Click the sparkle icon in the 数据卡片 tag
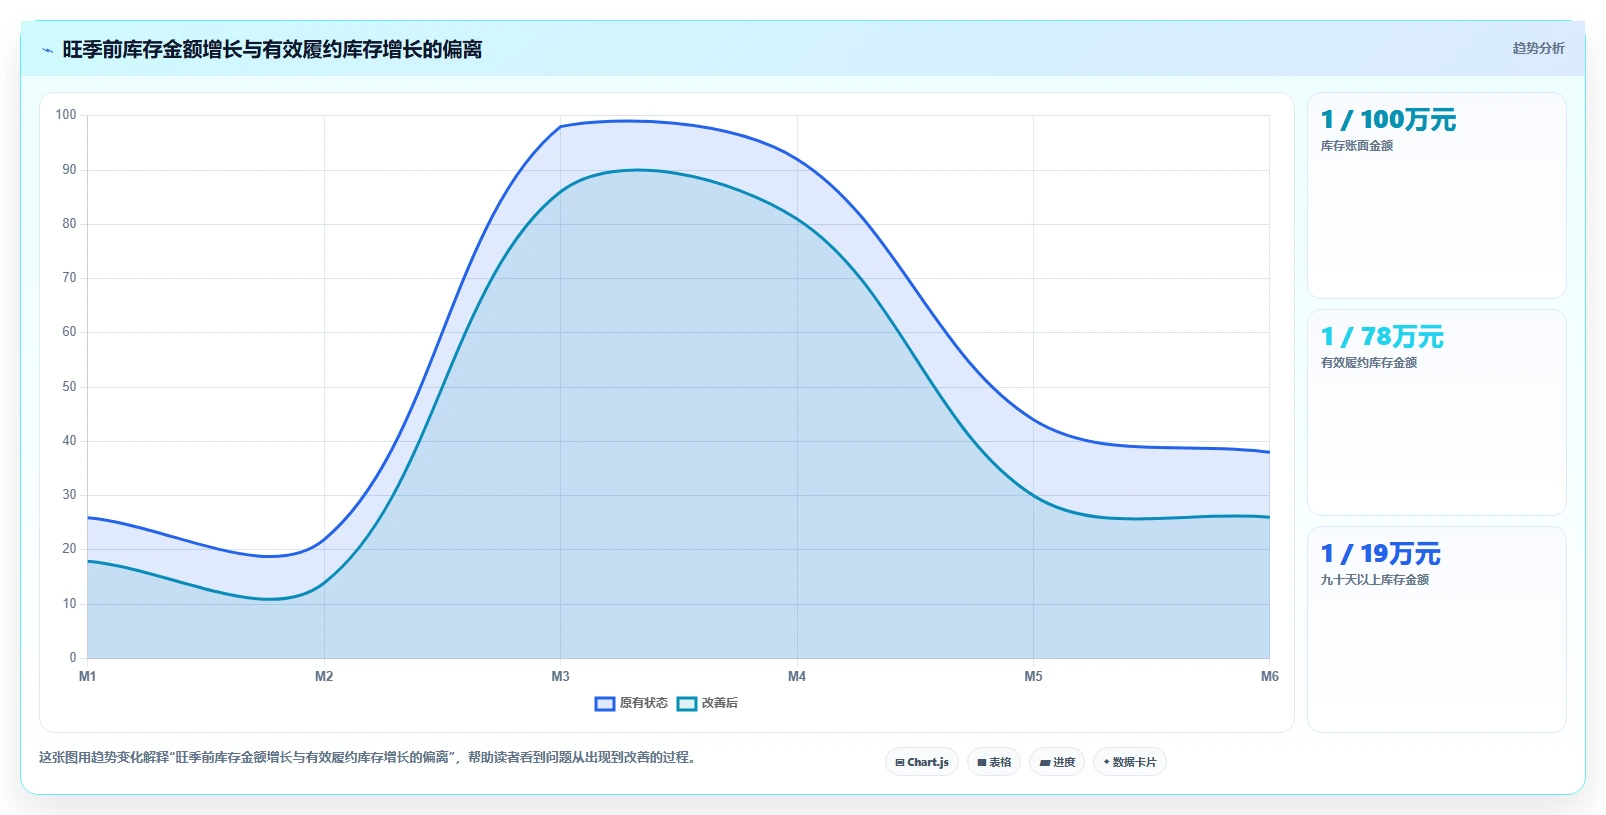 point(1106,762)
